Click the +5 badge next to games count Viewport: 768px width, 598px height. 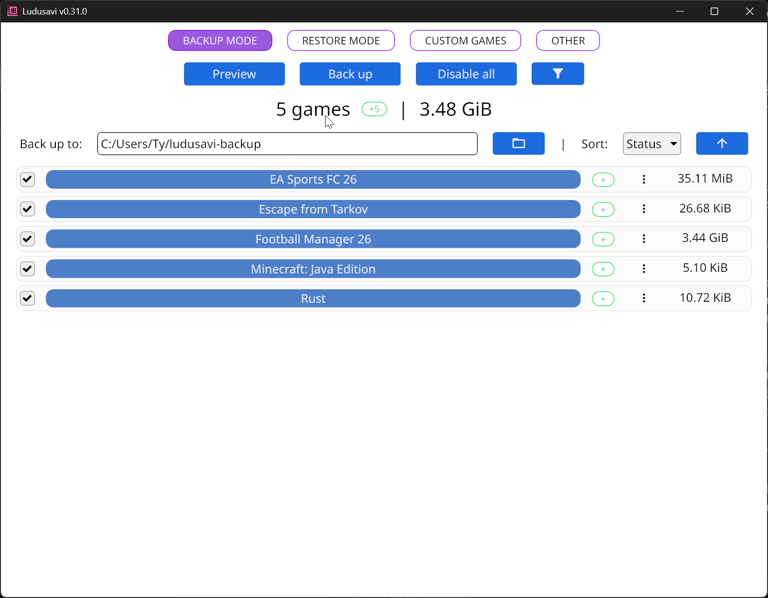(x=374, y=109)
